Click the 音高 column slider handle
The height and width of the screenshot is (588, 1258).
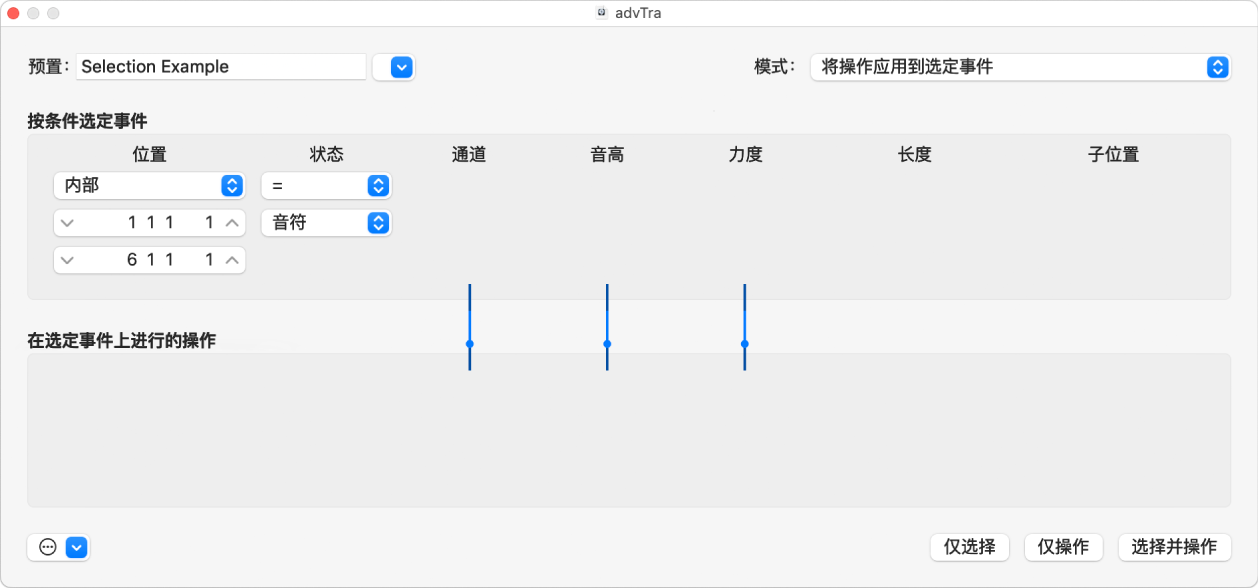[x=606, y=344]
